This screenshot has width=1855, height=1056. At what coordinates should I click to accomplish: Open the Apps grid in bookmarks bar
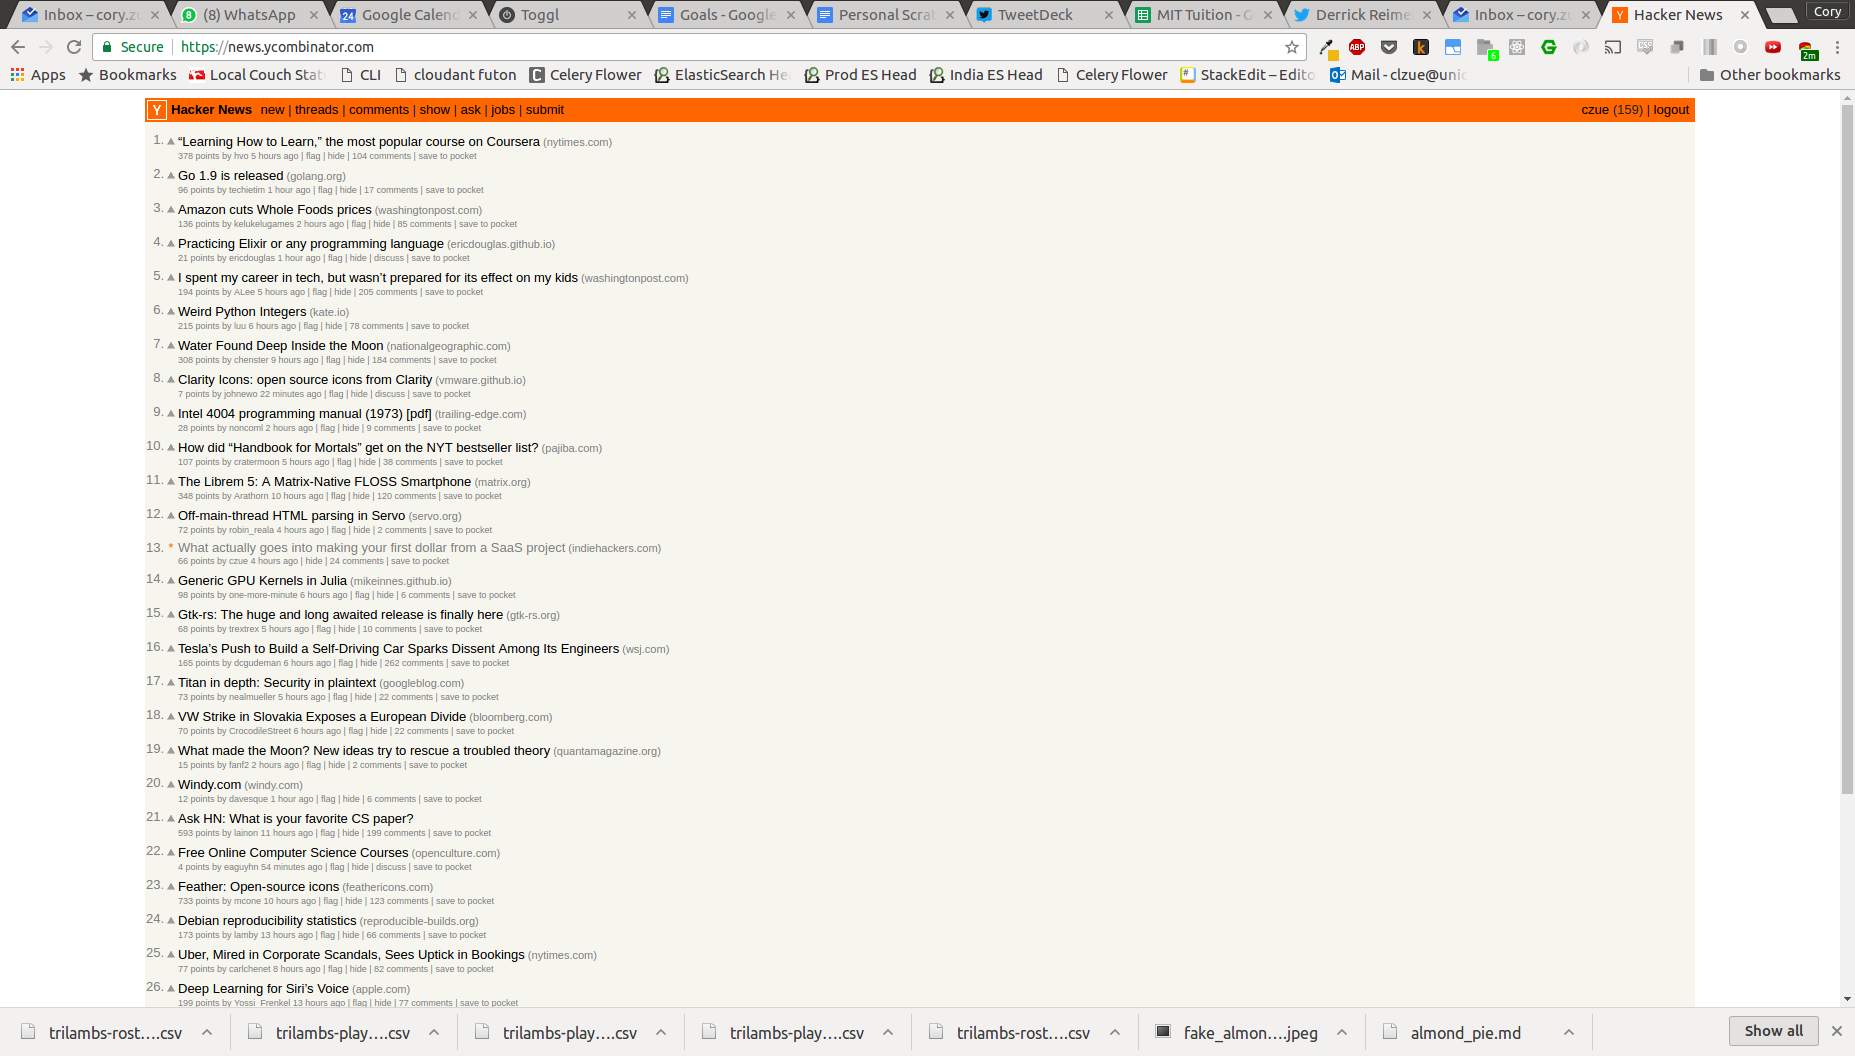(38, 75)
